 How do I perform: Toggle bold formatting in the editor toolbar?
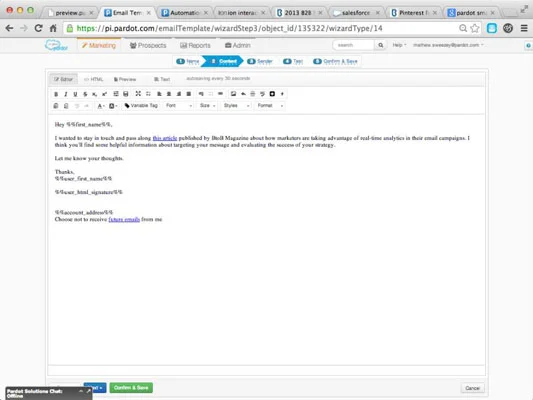click(56, 94)
